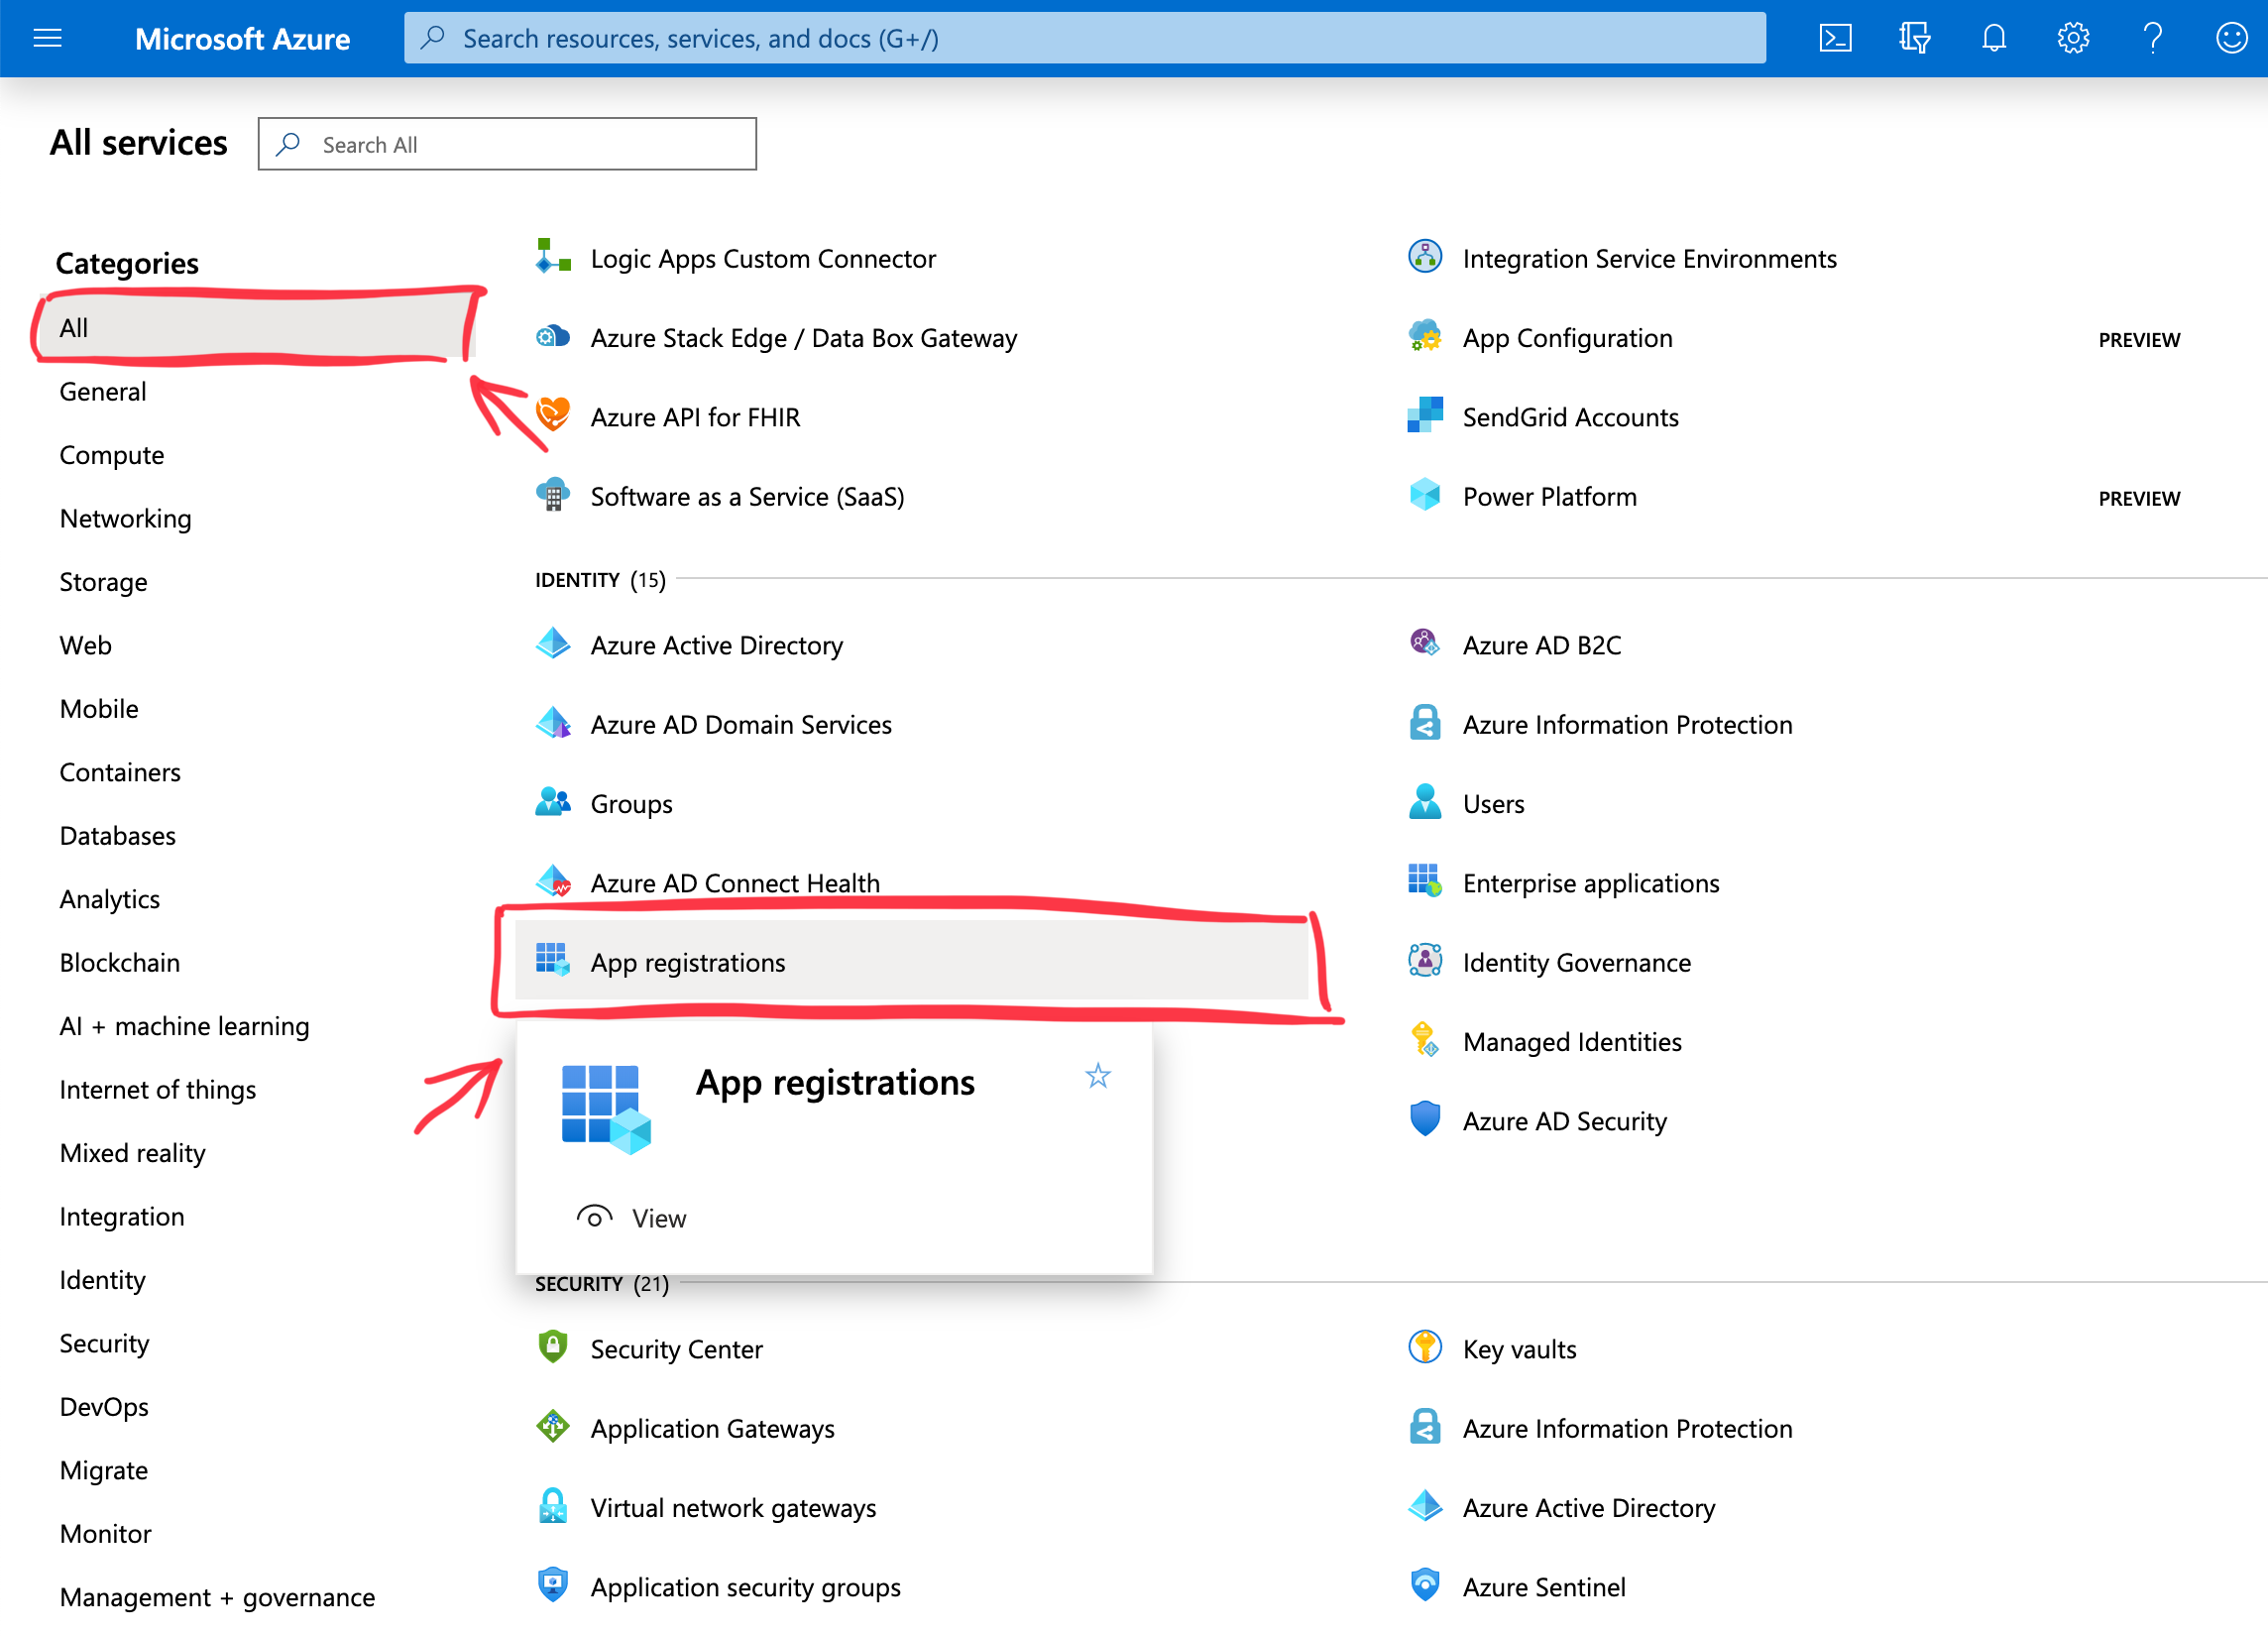Image resolution: width=2268 pixels, height=1636 pixels.
Task: Open the hamburger portal menu
Action: tap(47, 38)
